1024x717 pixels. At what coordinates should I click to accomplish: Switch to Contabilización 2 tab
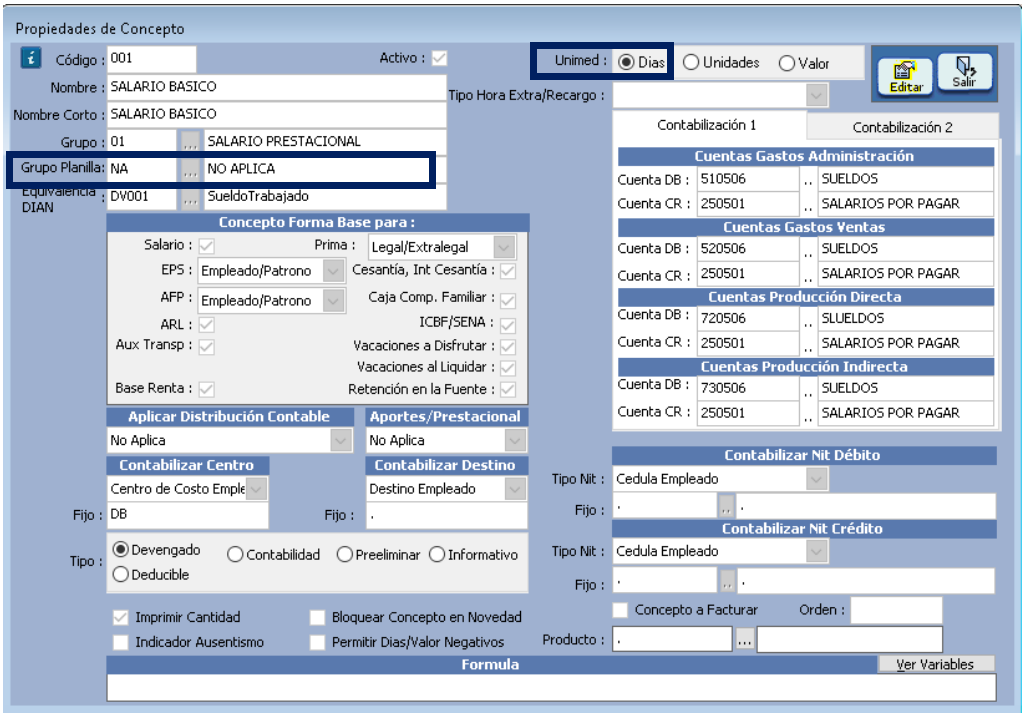[x=903, y=127]
